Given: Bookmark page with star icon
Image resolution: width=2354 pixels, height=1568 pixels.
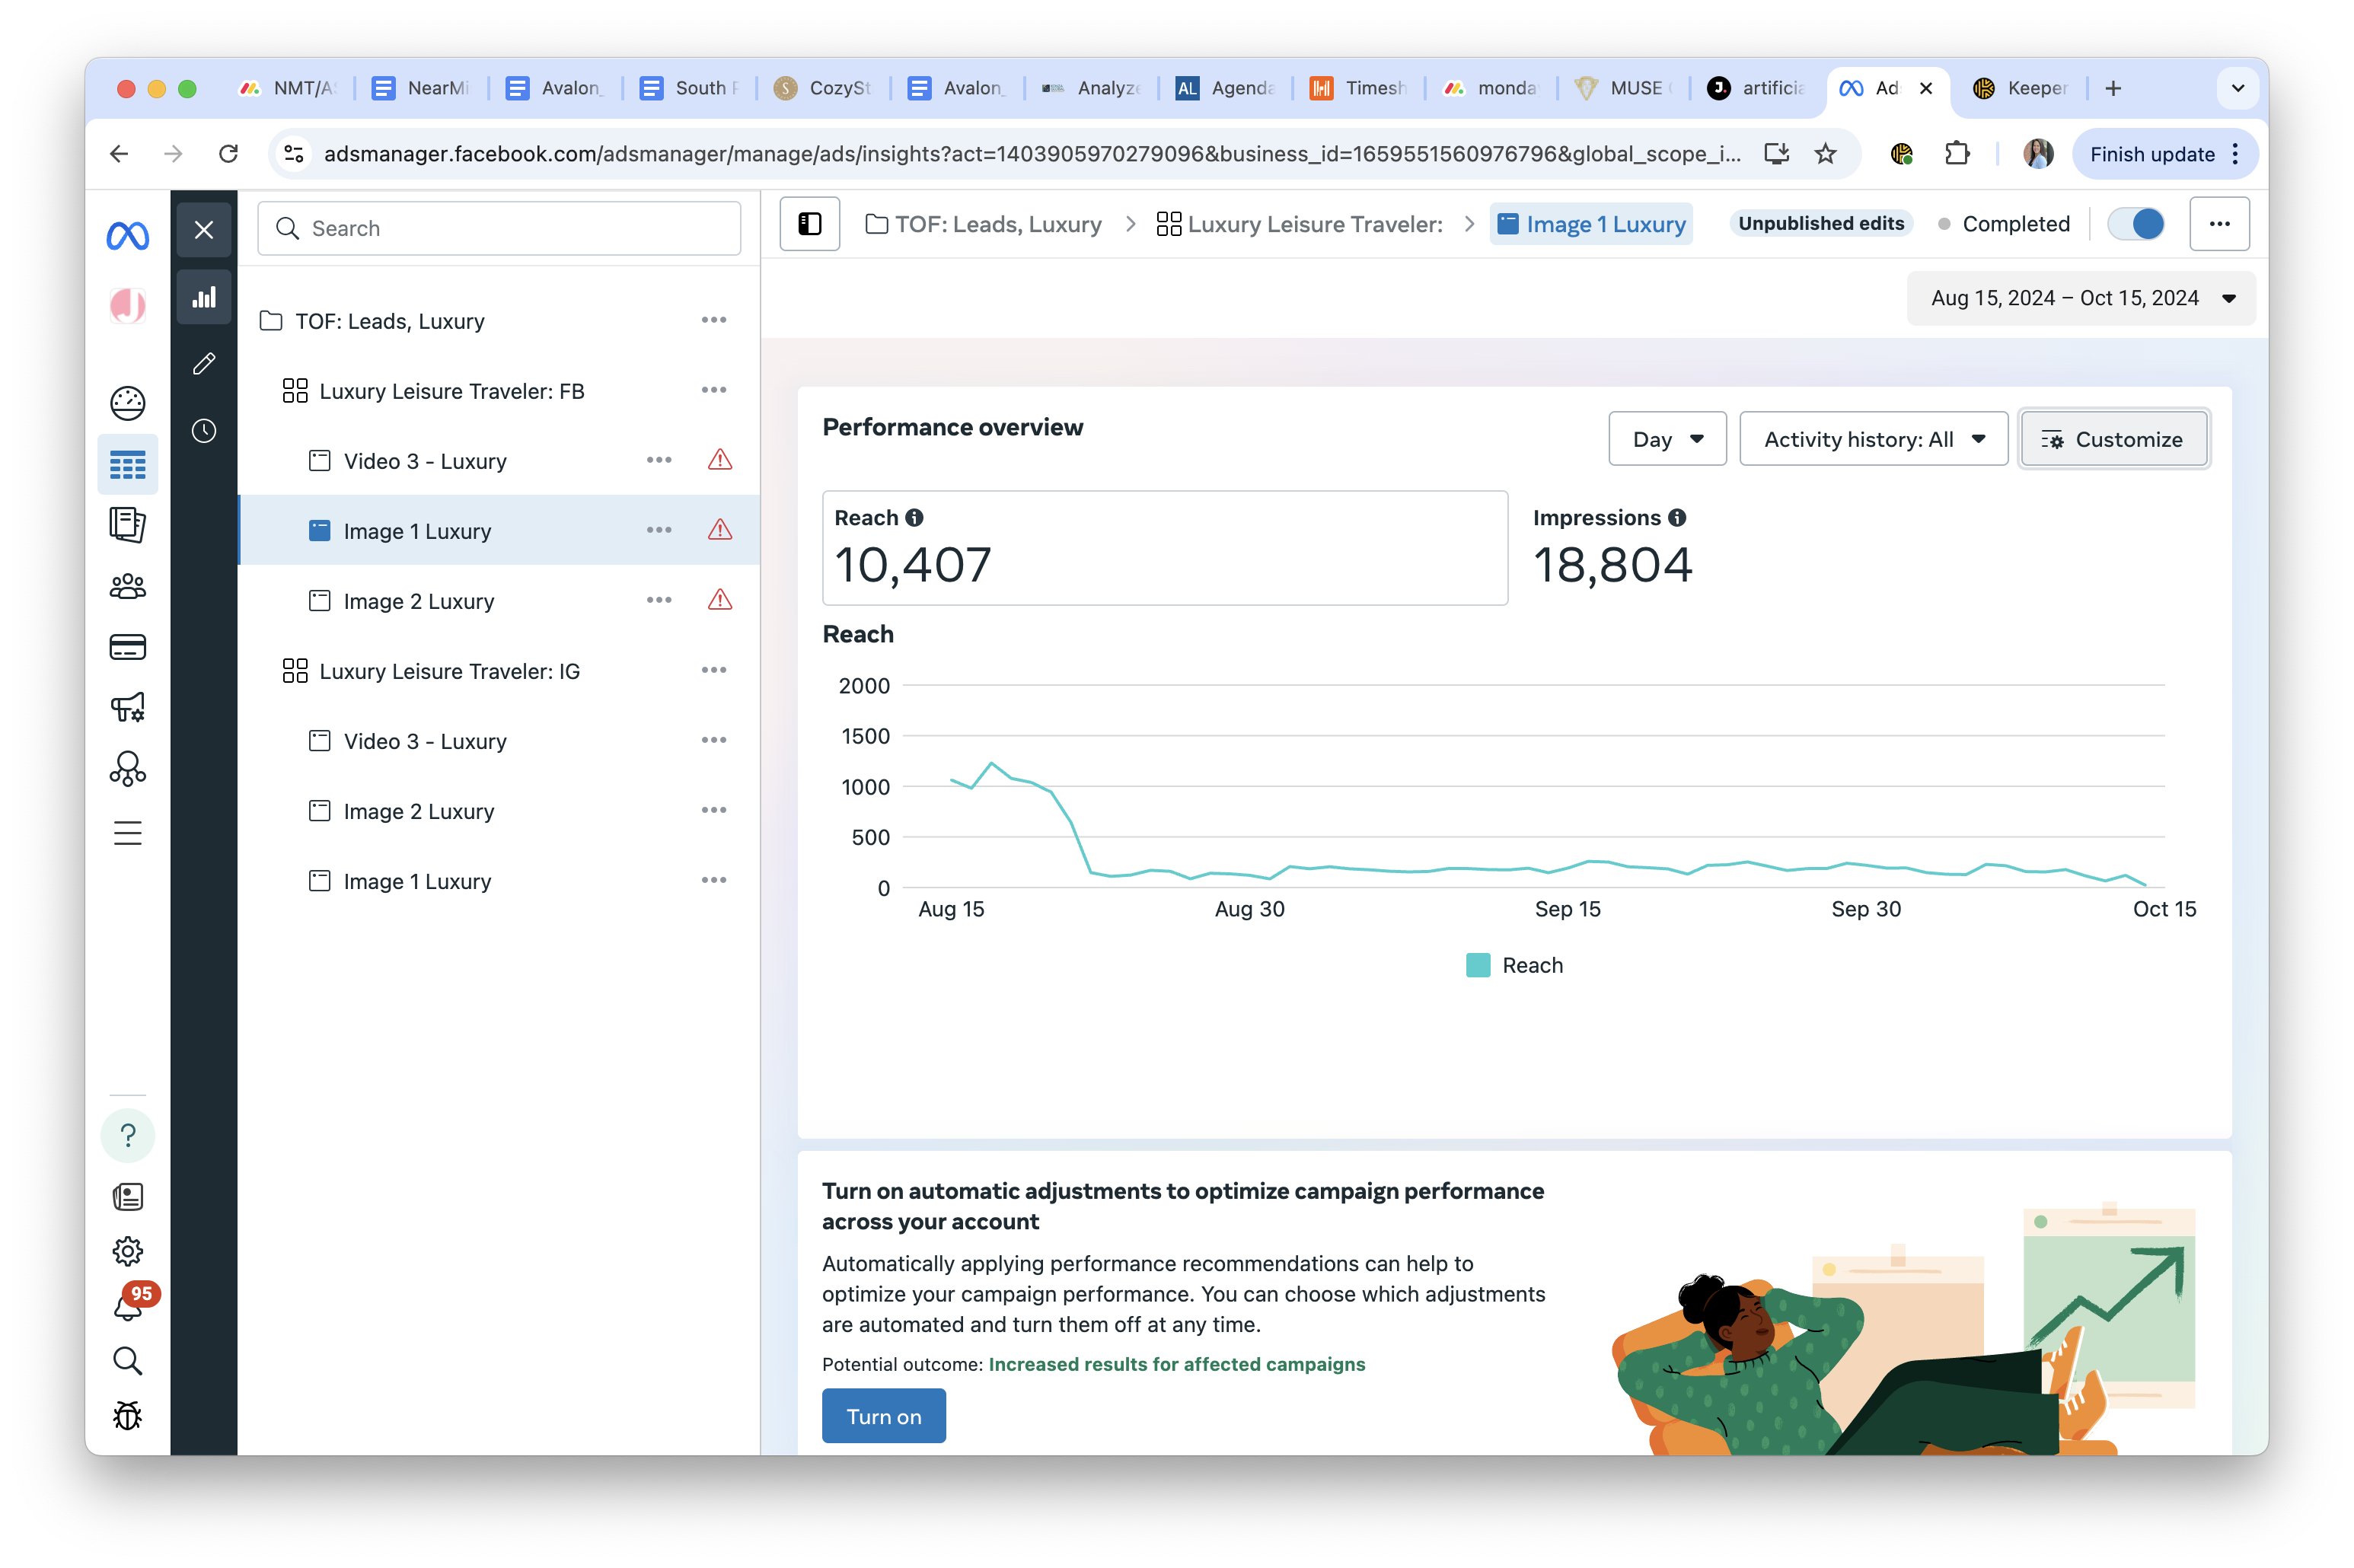Looking at the screenshot, I should (1826, 154).
